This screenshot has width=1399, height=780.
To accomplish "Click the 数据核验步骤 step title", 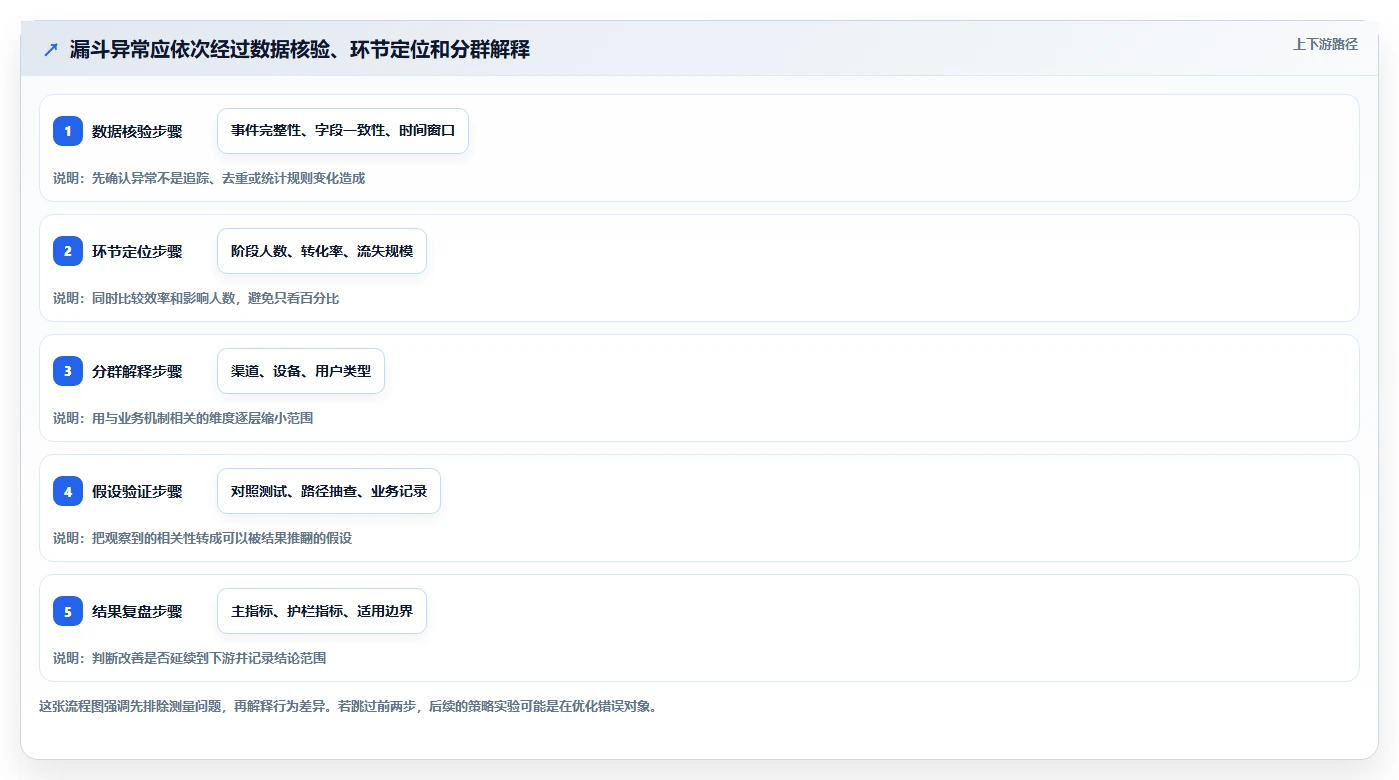I will 137,131.
